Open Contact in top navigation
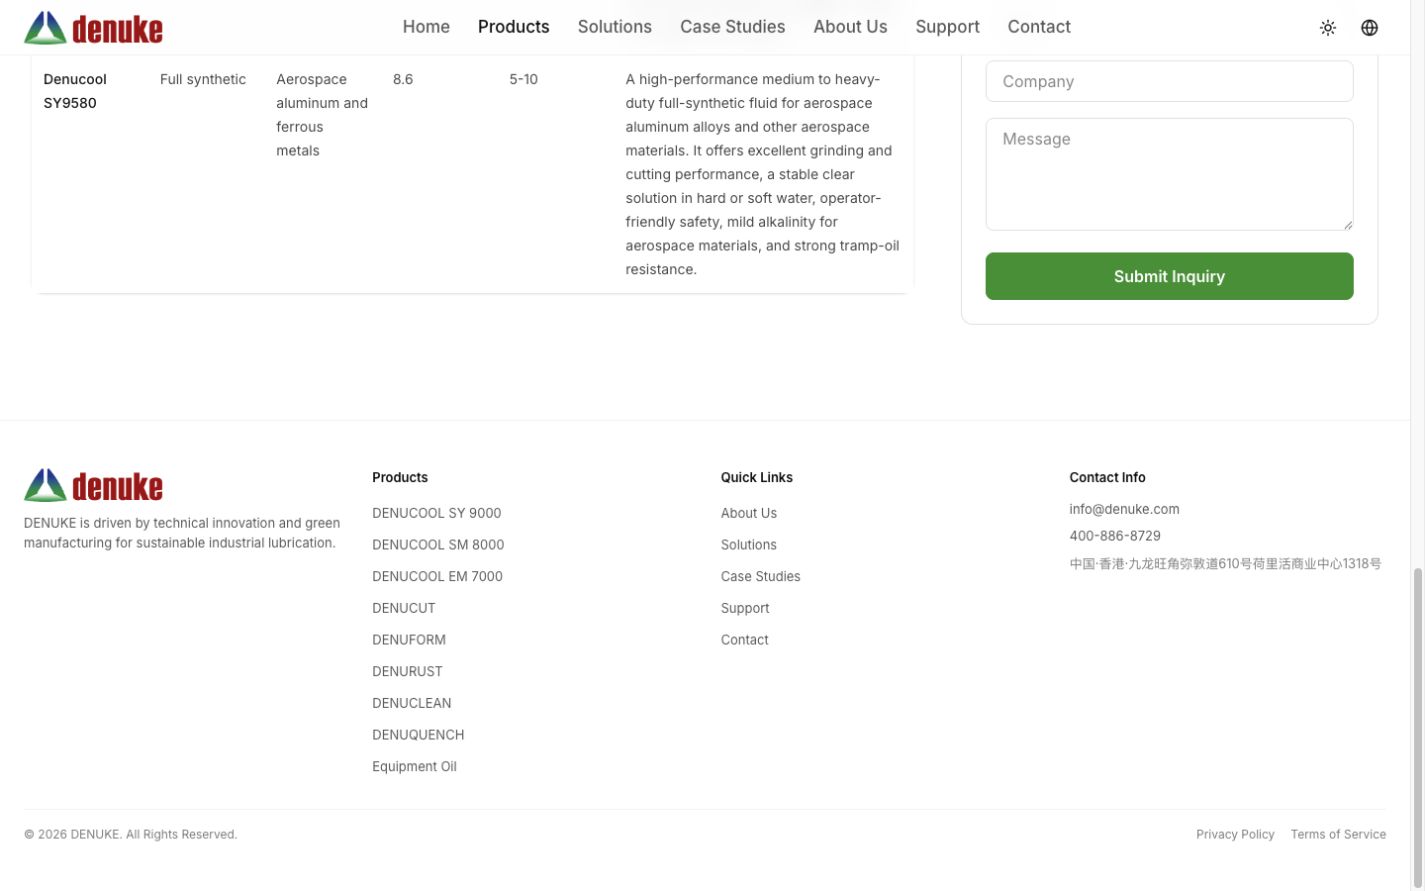Image resolution: width=1425 pixels, height=891 pixels. coord(1039,27)
